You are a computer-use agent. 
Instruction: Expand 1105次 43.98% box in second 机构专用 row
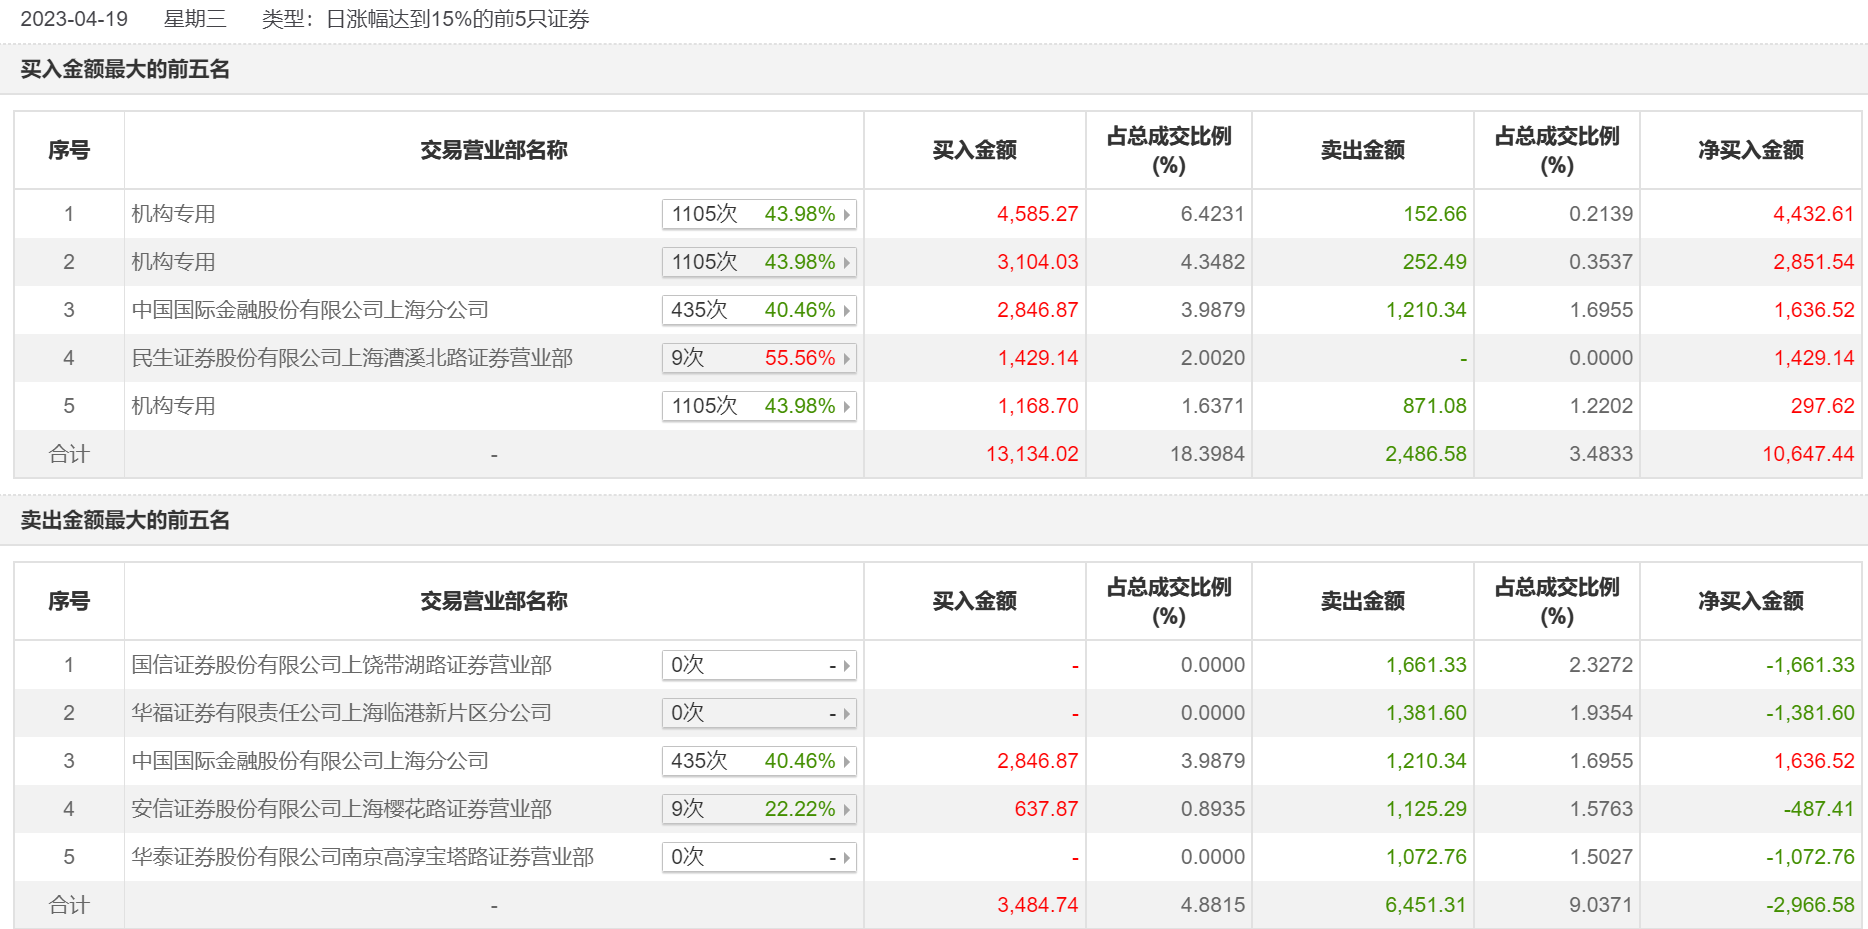click(758, 262)
